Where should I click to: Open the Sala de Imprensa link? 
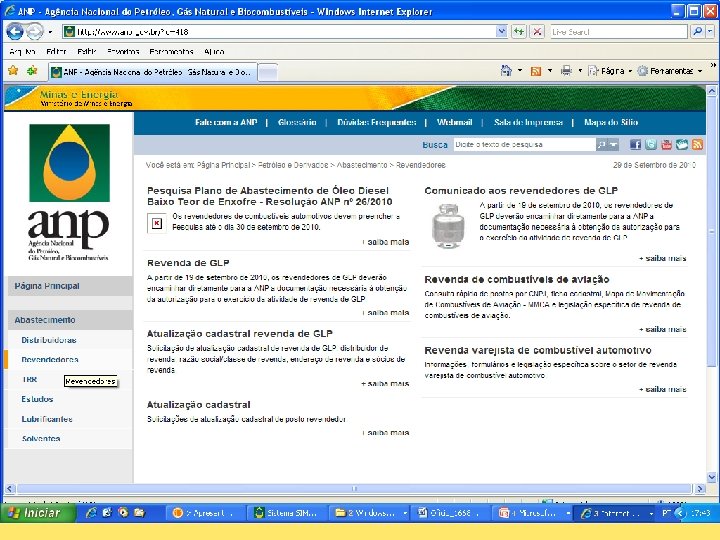click(x=529, y=122)
